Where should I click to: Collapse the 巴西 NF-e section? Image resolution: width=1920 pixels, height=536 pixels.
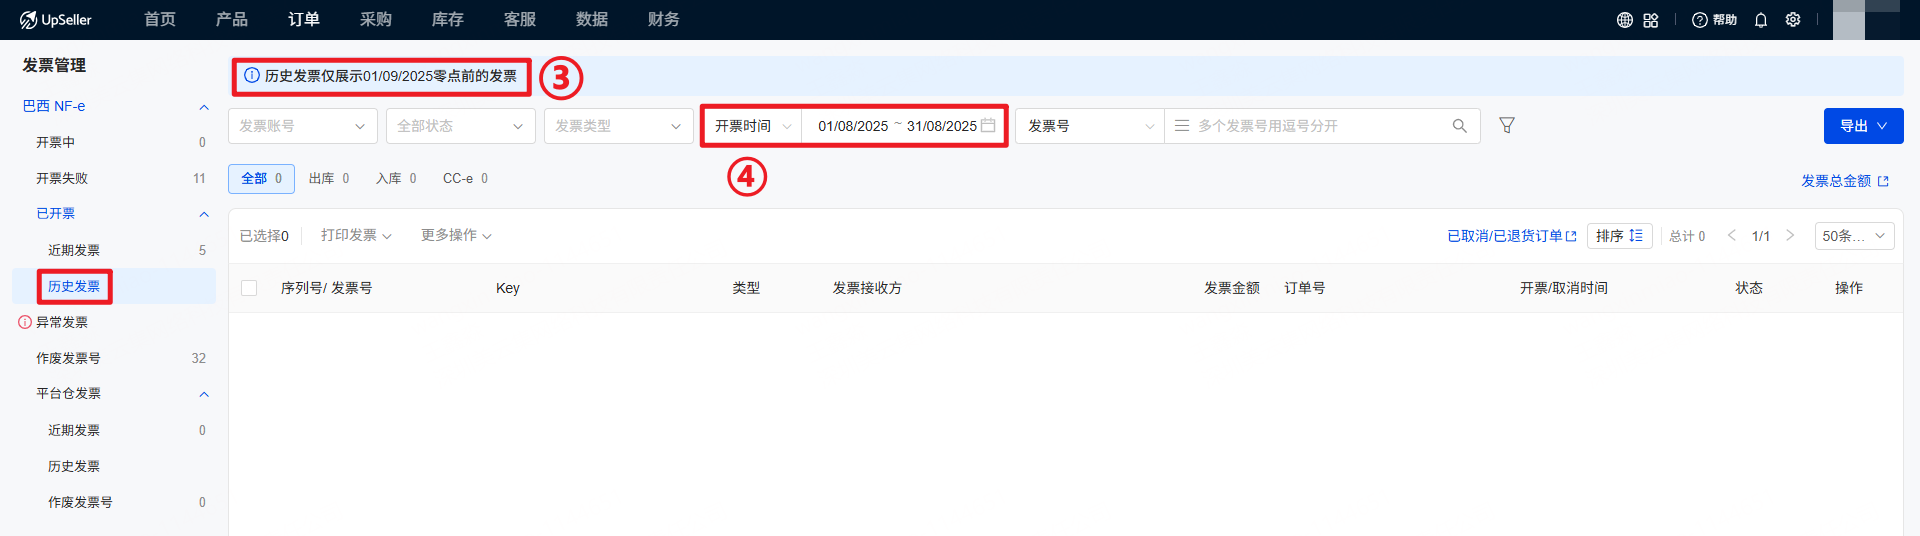[204, 107]
